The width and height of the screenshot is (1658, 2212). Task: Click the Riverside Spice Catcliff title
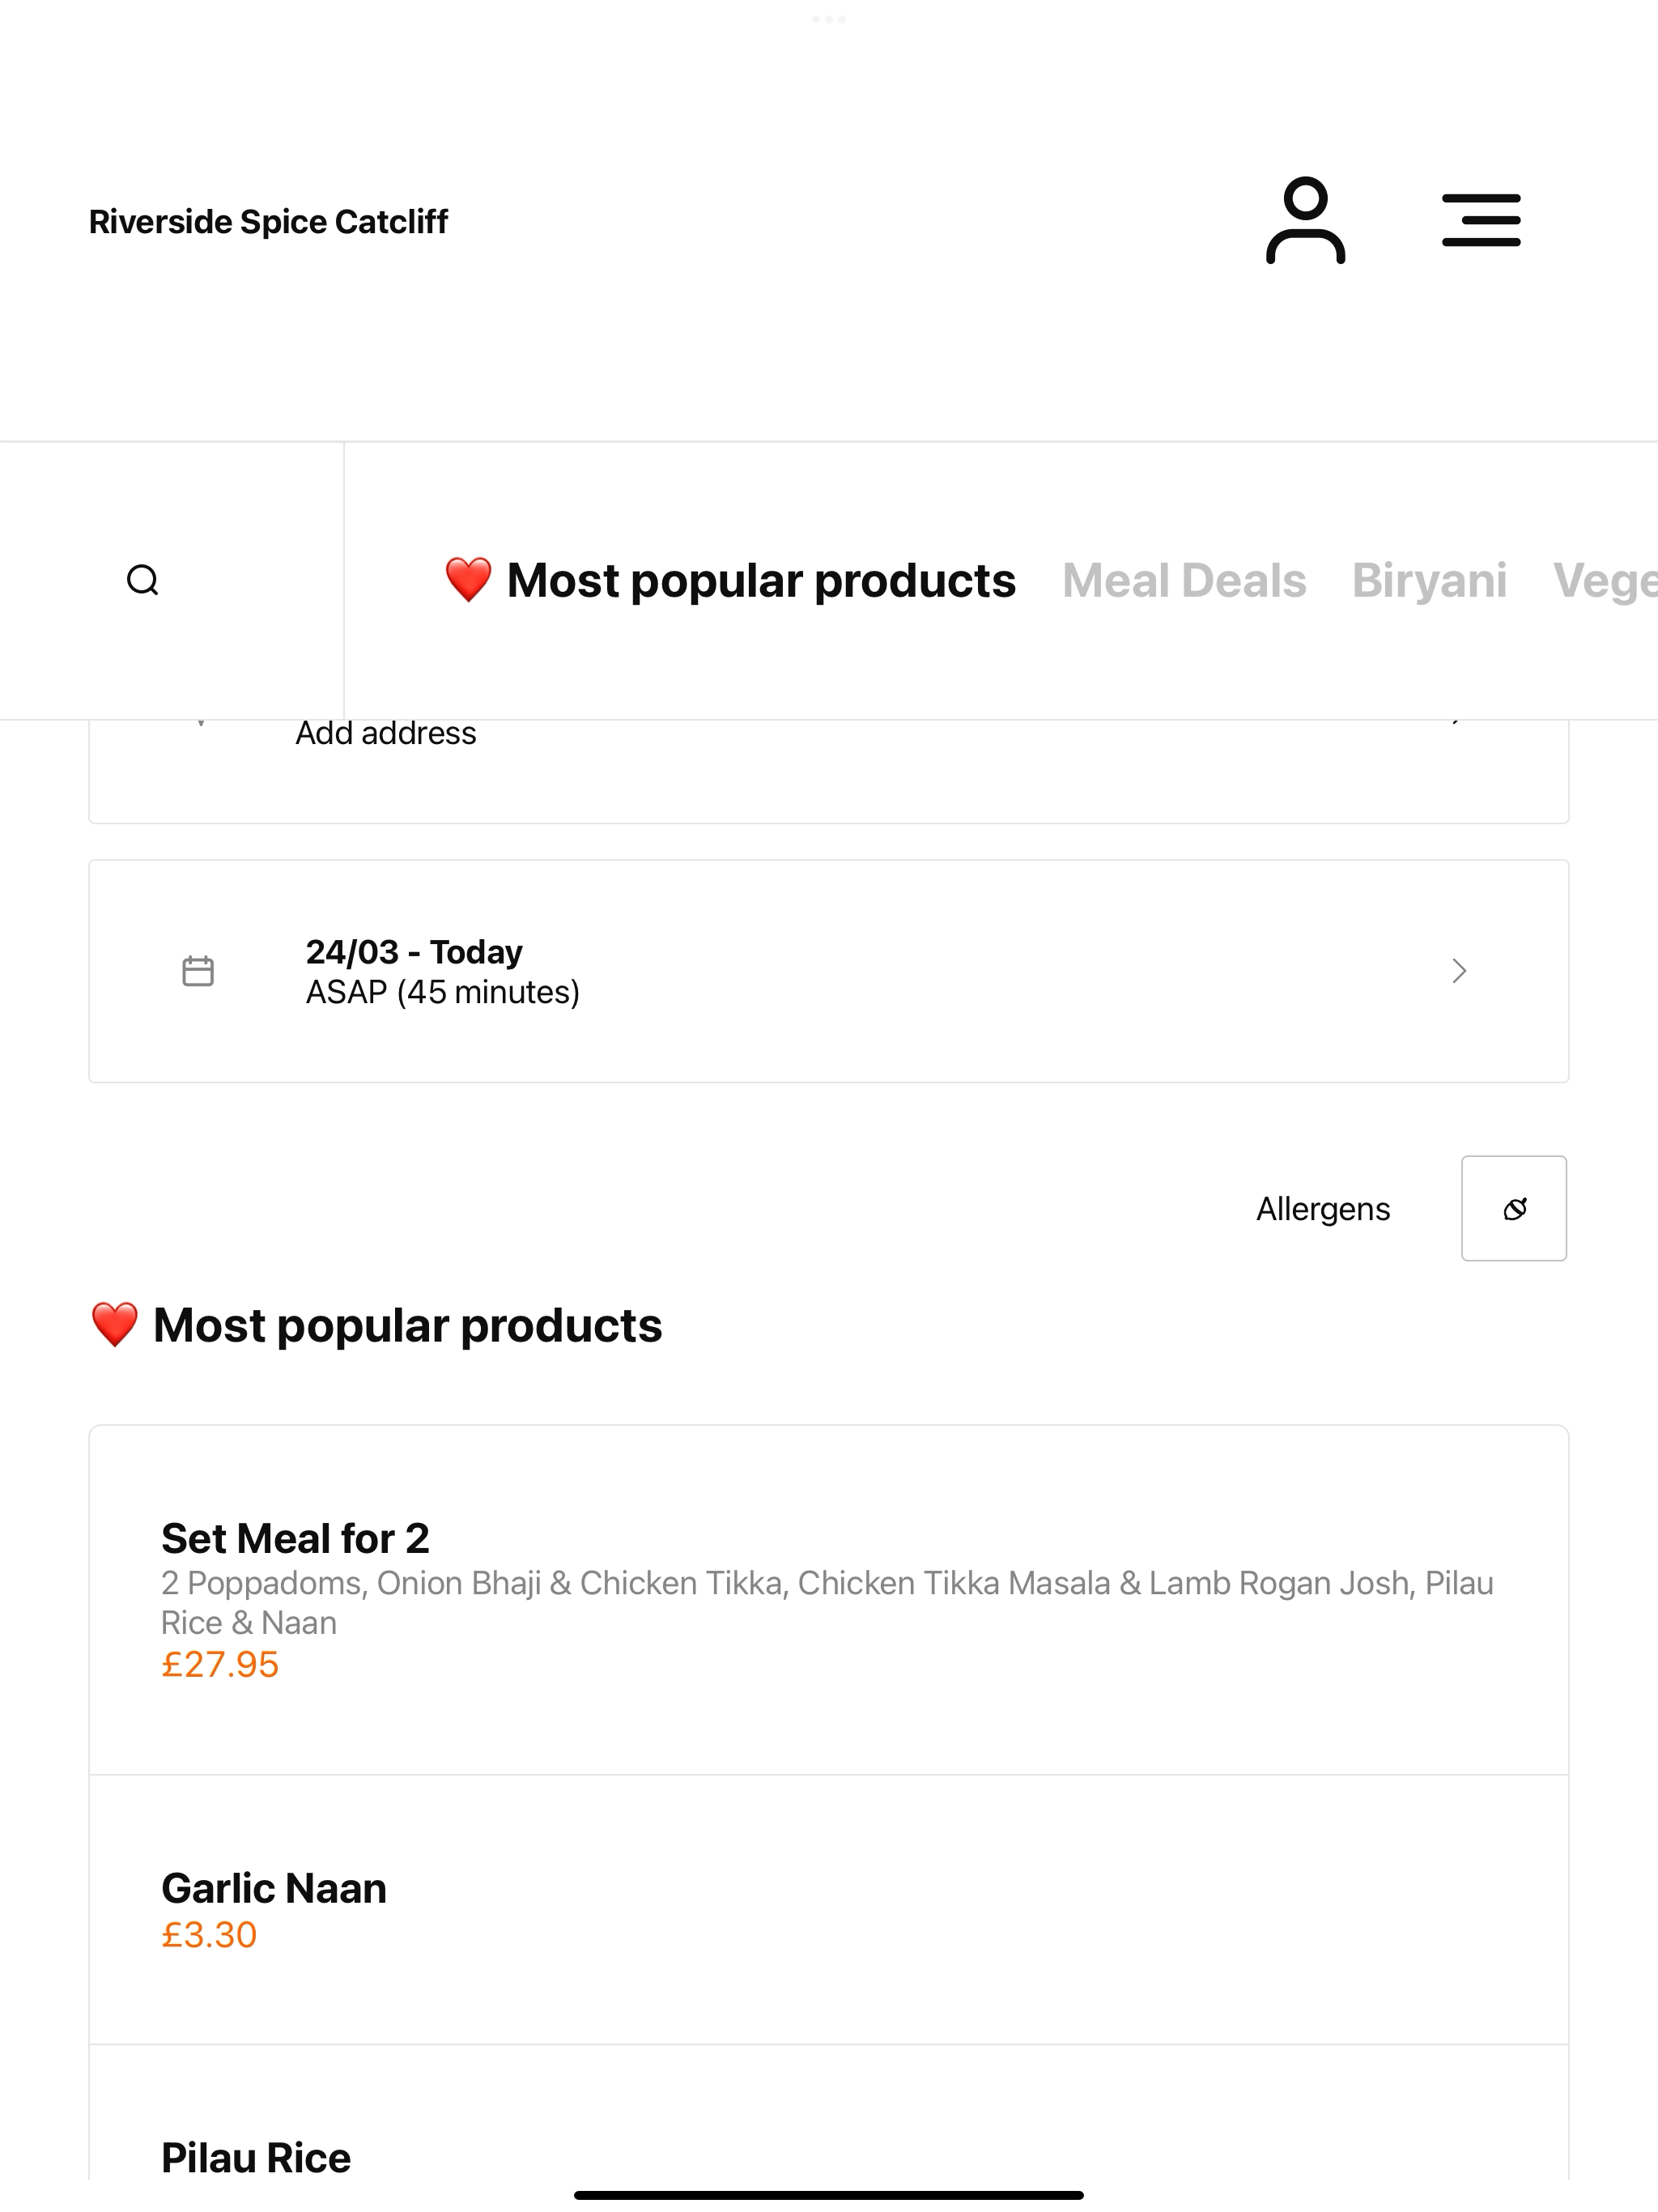point(268,221)
